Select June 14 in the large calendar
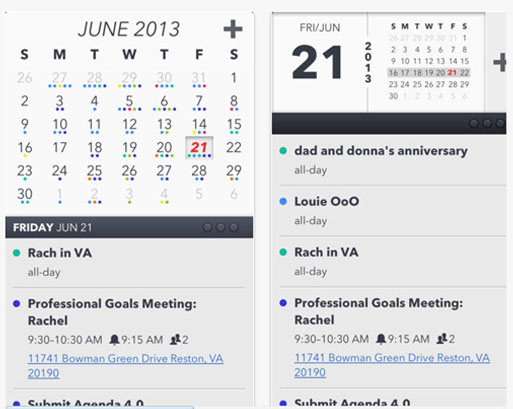Image resolution: width=513 pixels, height=409 pixels. 199,125
